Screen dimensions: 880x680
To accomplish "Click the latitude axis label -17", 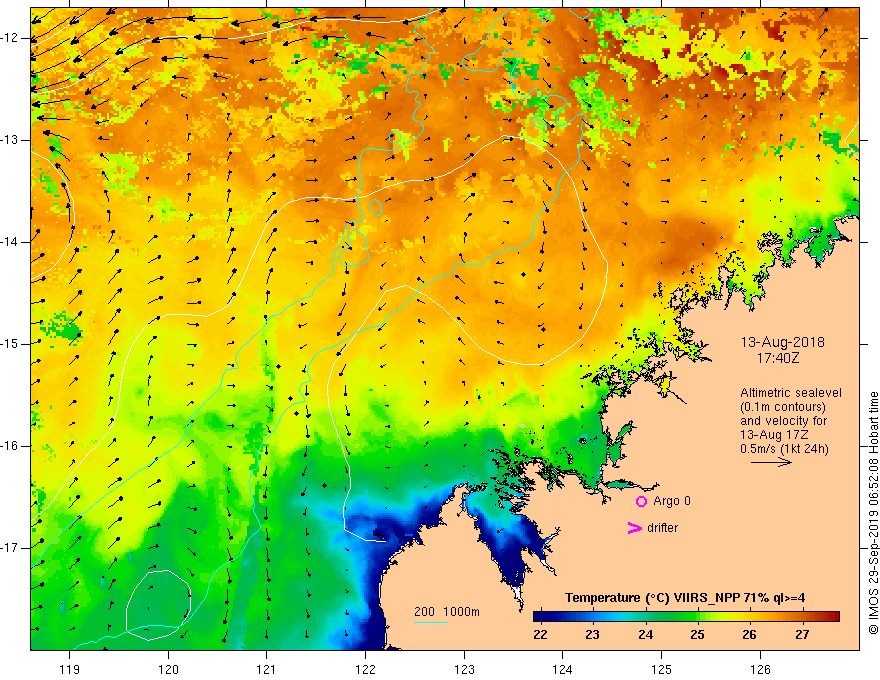I will [x=10, y=548].
